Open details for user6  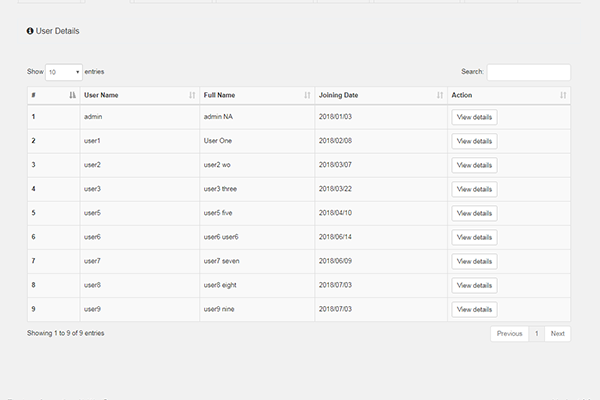pyautogui.click(x=474, y=237)
